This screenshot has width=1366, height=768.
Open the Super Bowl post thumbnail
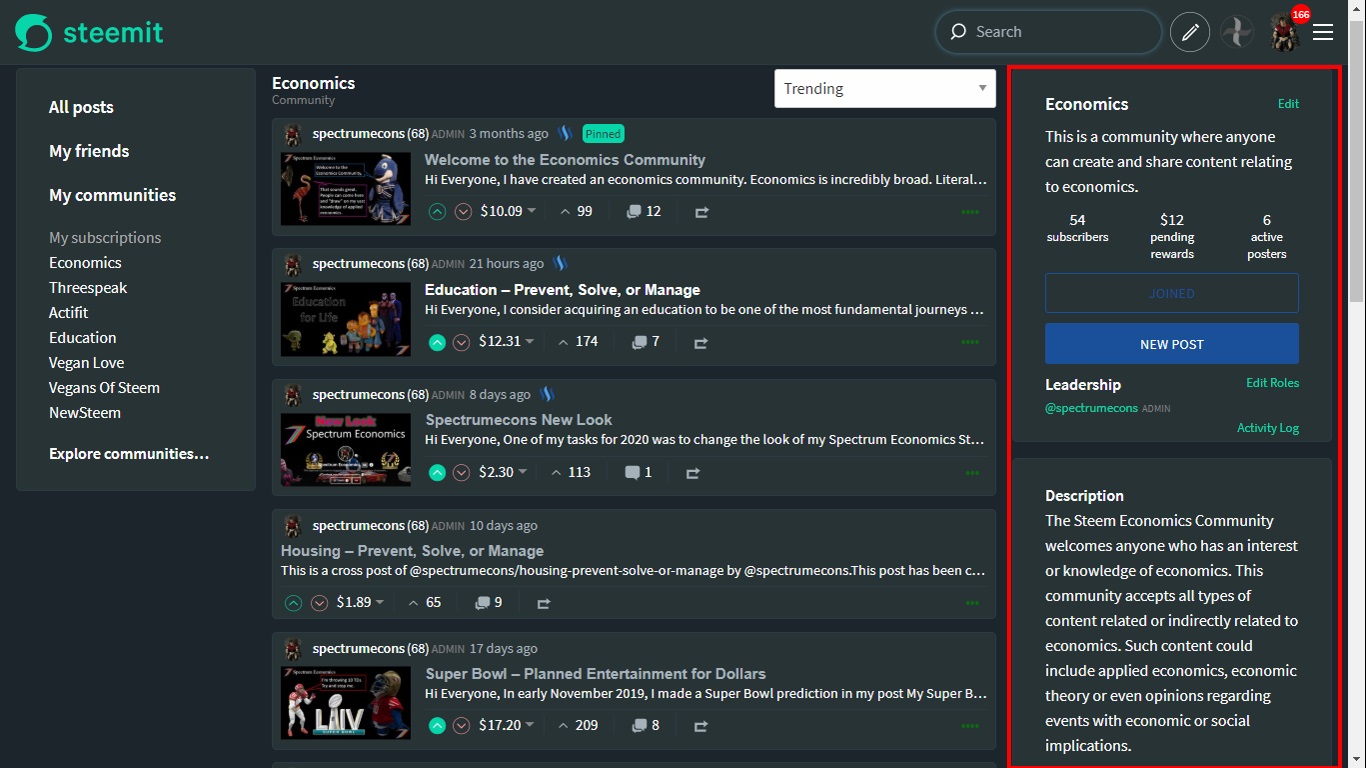click(x=346, y=703)
